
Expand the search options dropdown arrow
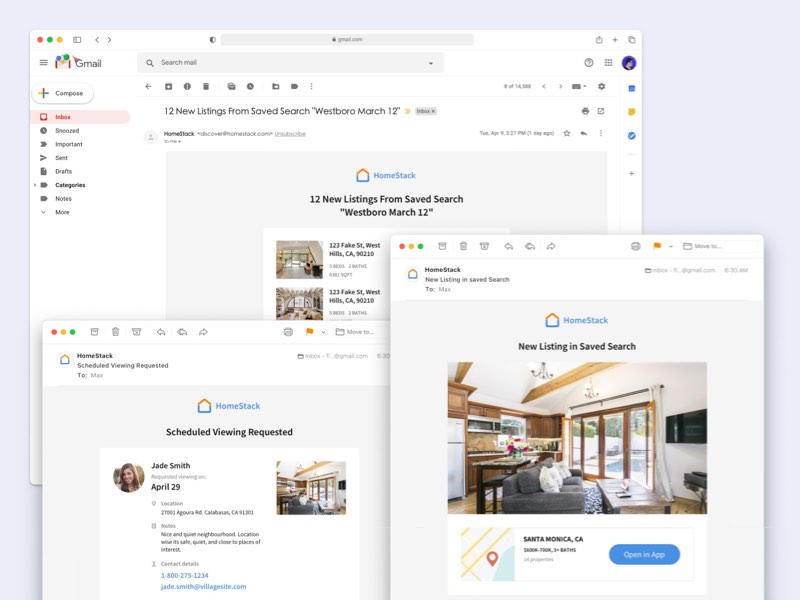point(431,63)
